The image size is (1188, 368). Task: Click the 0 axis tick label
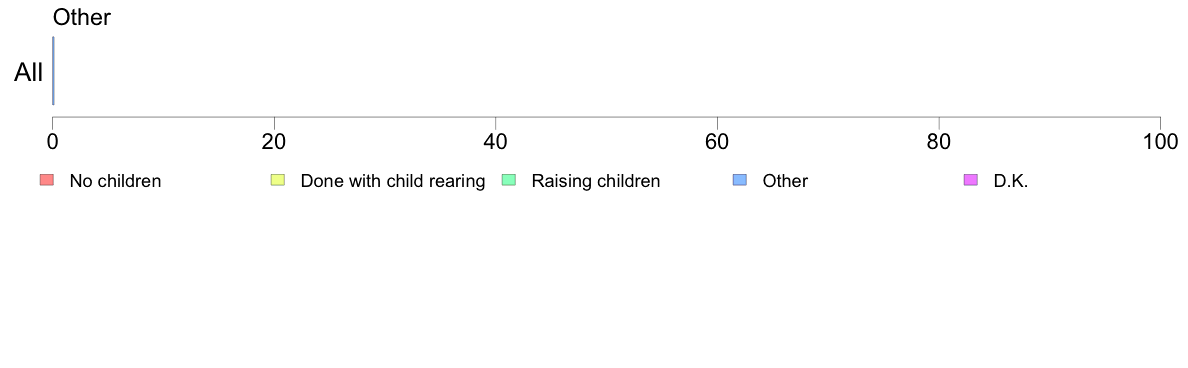pyautogui.click(x=52, y=141)
